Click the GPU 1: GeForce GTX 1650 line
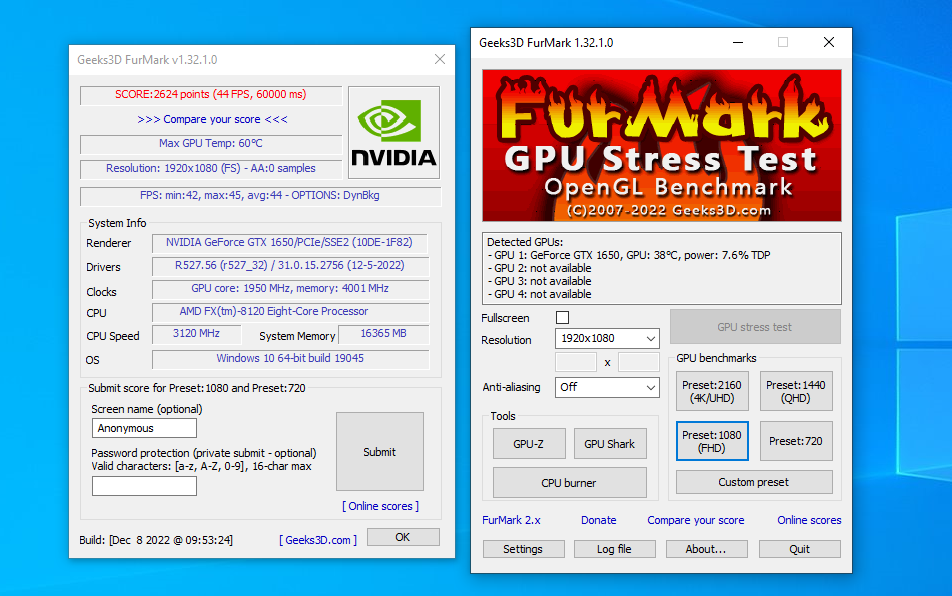Screen dimensions: 952x596 [x=629, y=256]
